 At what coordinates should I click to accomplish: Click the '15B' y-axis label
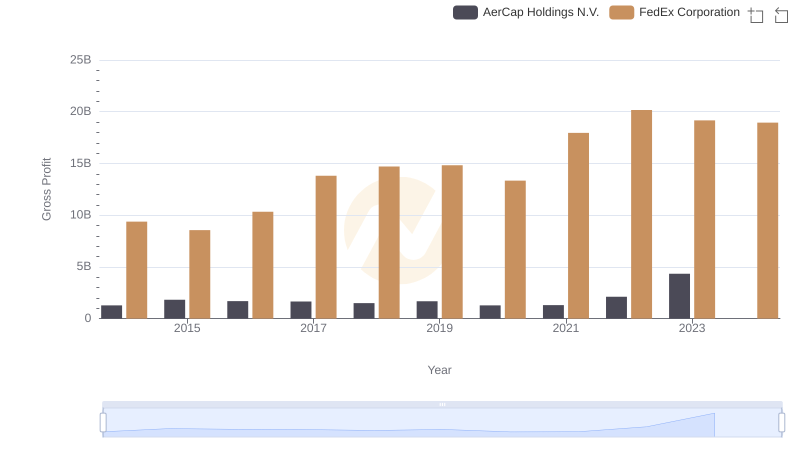[x=81, y=163]
